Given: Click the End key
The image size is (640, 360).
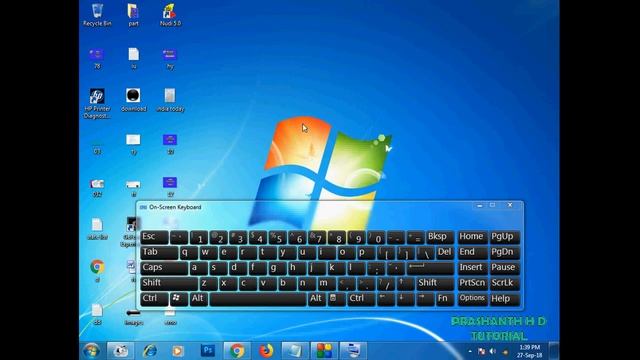Looking at the screenshot, I should [473, 252].
